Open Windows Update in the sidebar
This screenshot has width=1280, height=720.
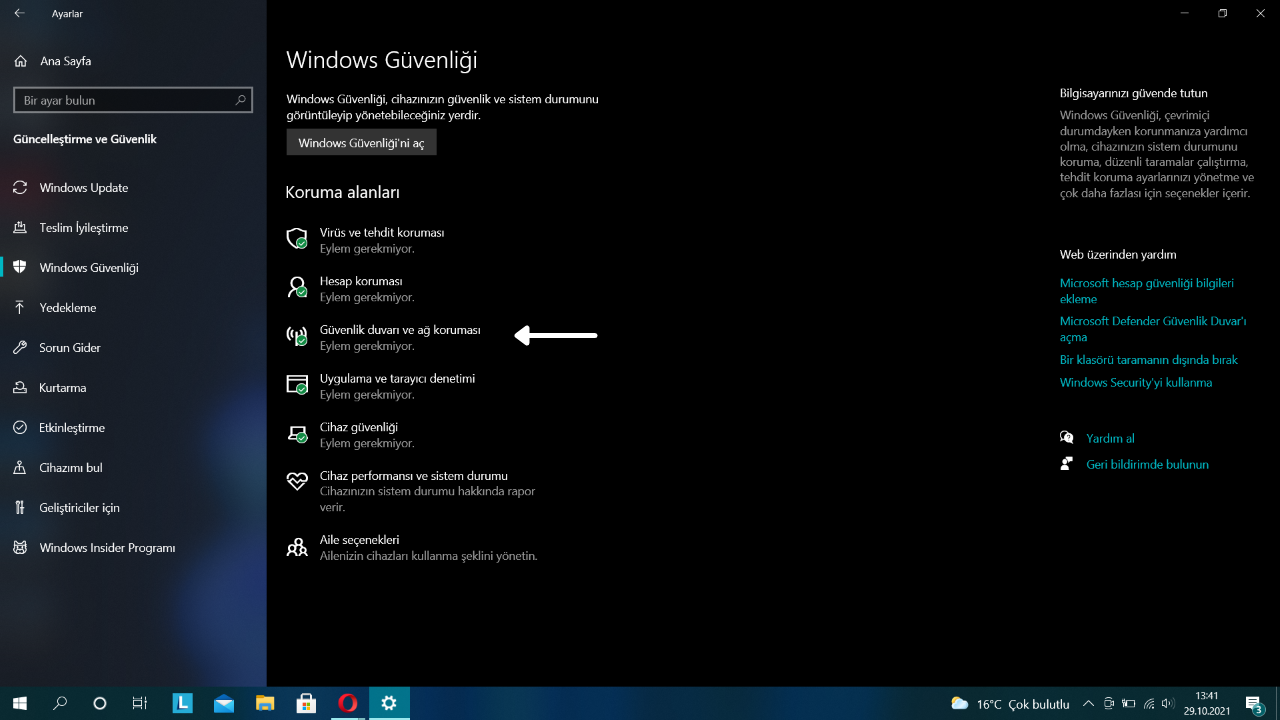coord(83,188)
